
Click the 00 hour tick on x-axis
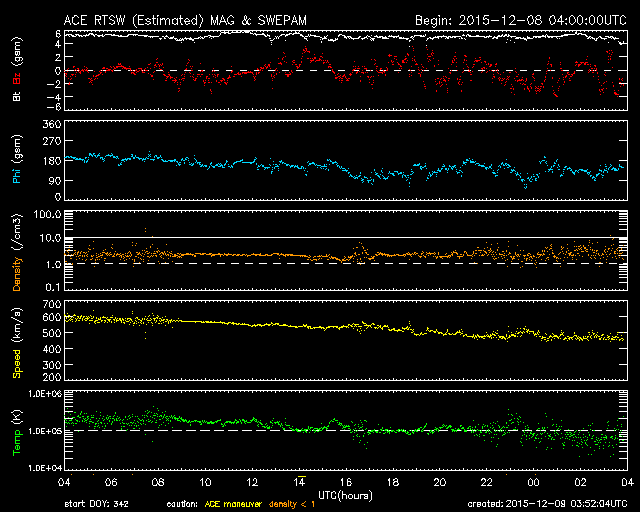532,482
